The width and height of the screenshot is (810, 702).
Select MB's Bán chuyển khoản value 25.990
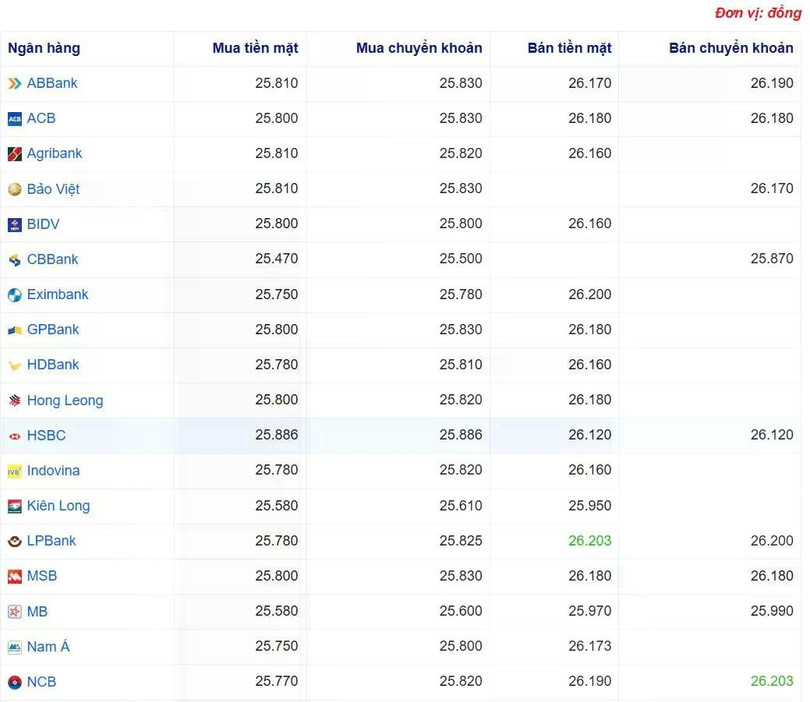click(772, 611)
